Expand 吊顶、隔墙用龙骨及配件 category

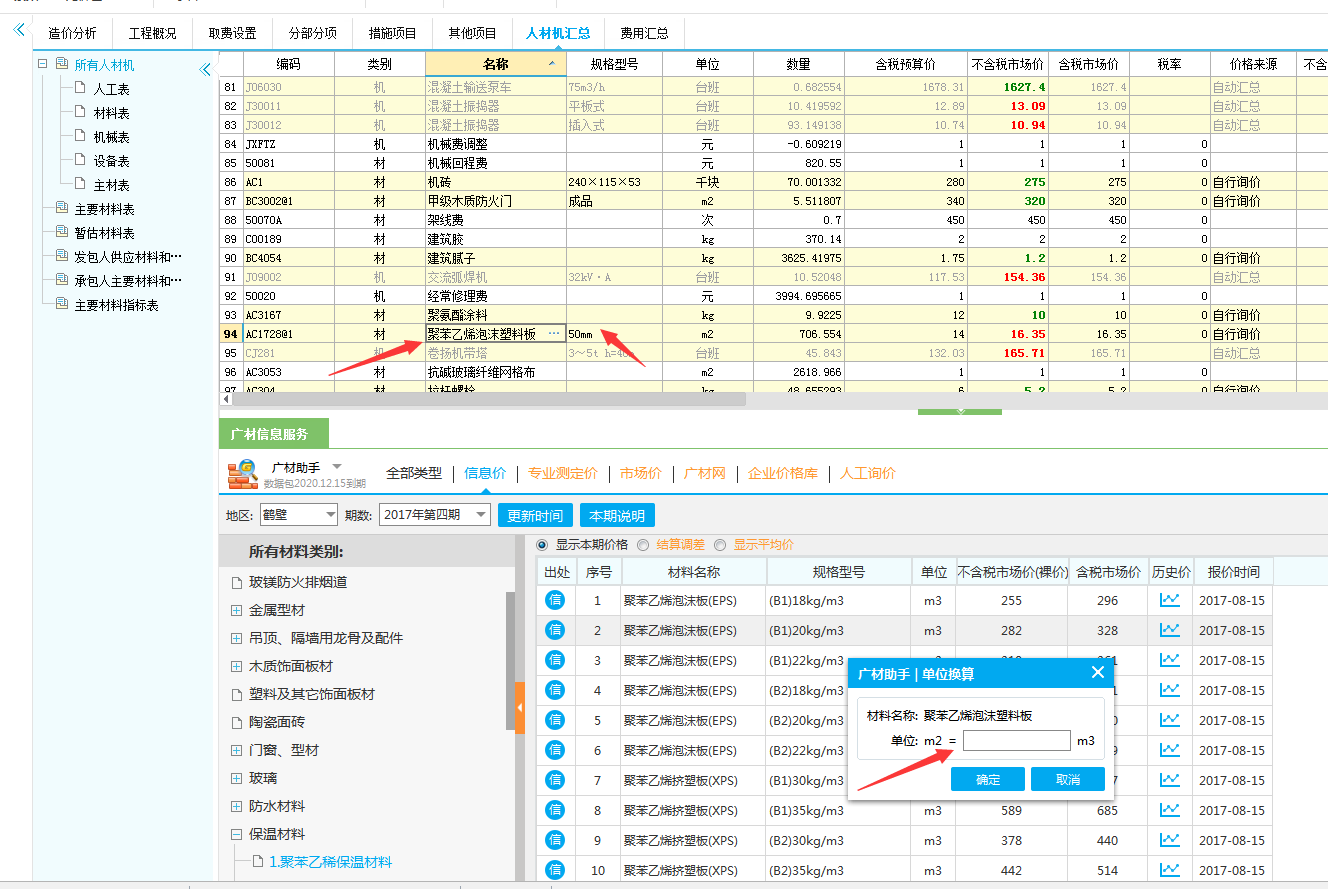pos(236,638)
